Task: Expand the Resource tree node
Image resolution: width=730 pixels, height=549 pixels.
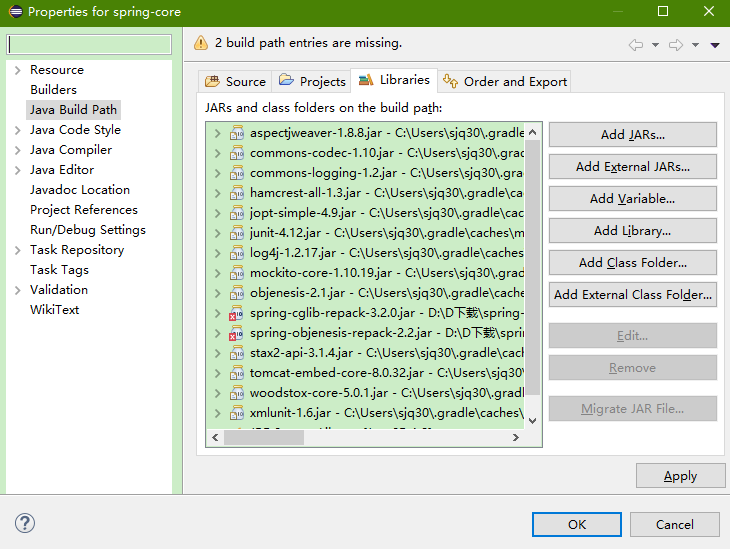Action: 18,70
